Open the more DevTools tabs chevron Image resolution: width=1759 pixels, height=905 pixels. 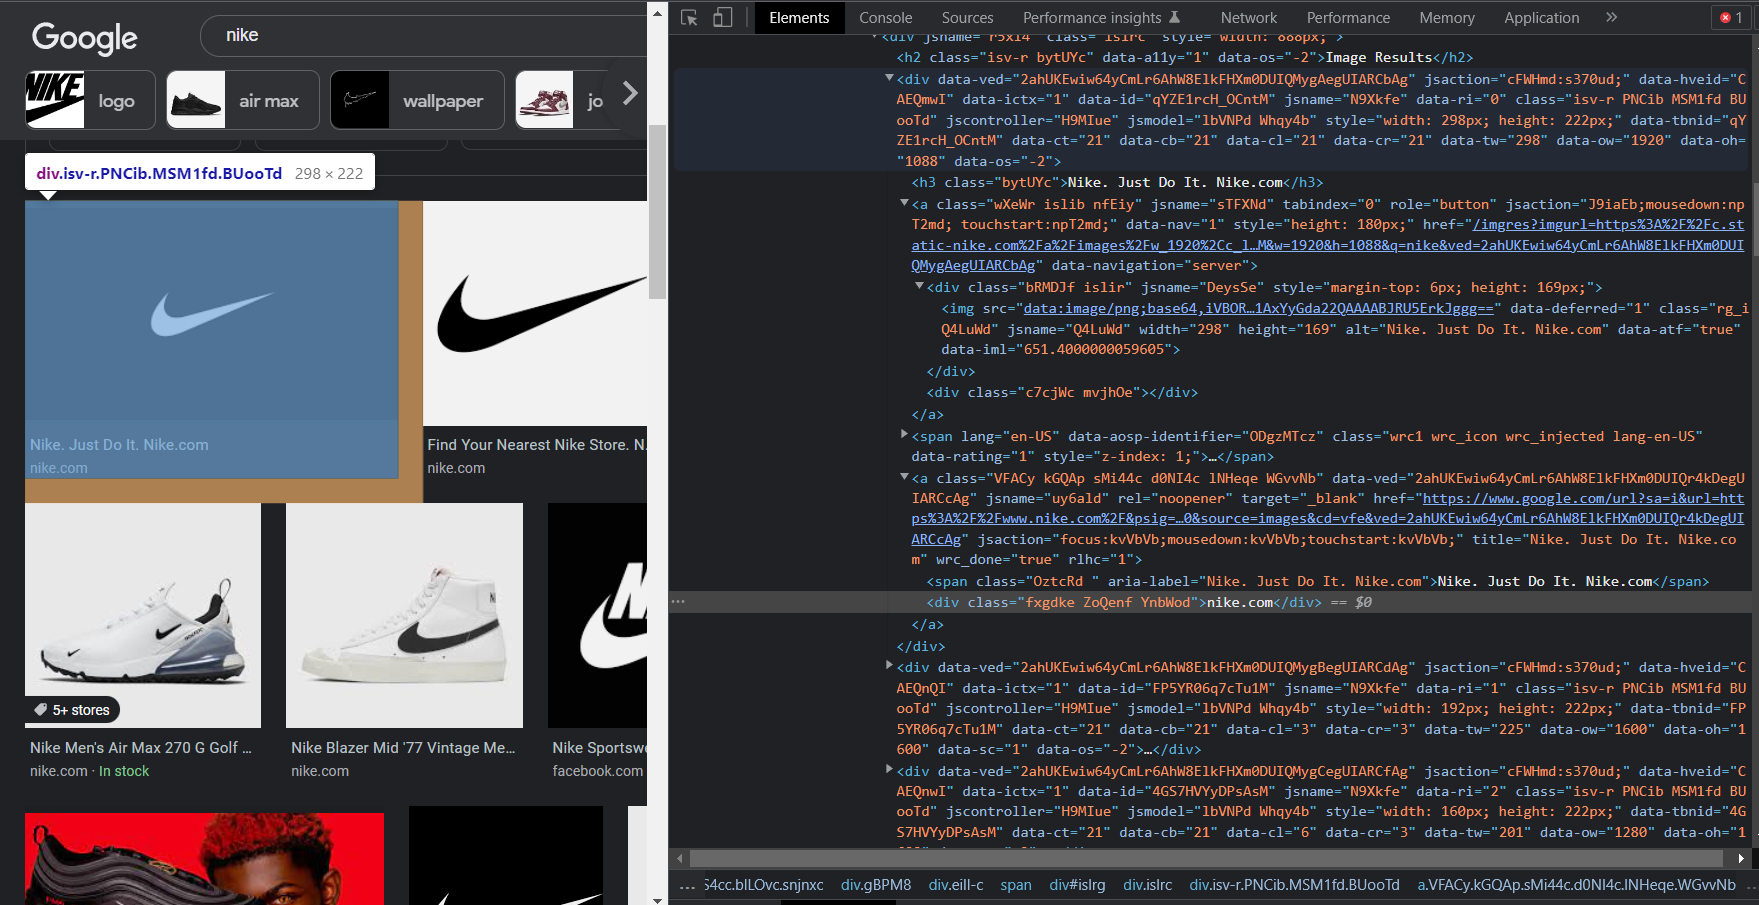1611,17
